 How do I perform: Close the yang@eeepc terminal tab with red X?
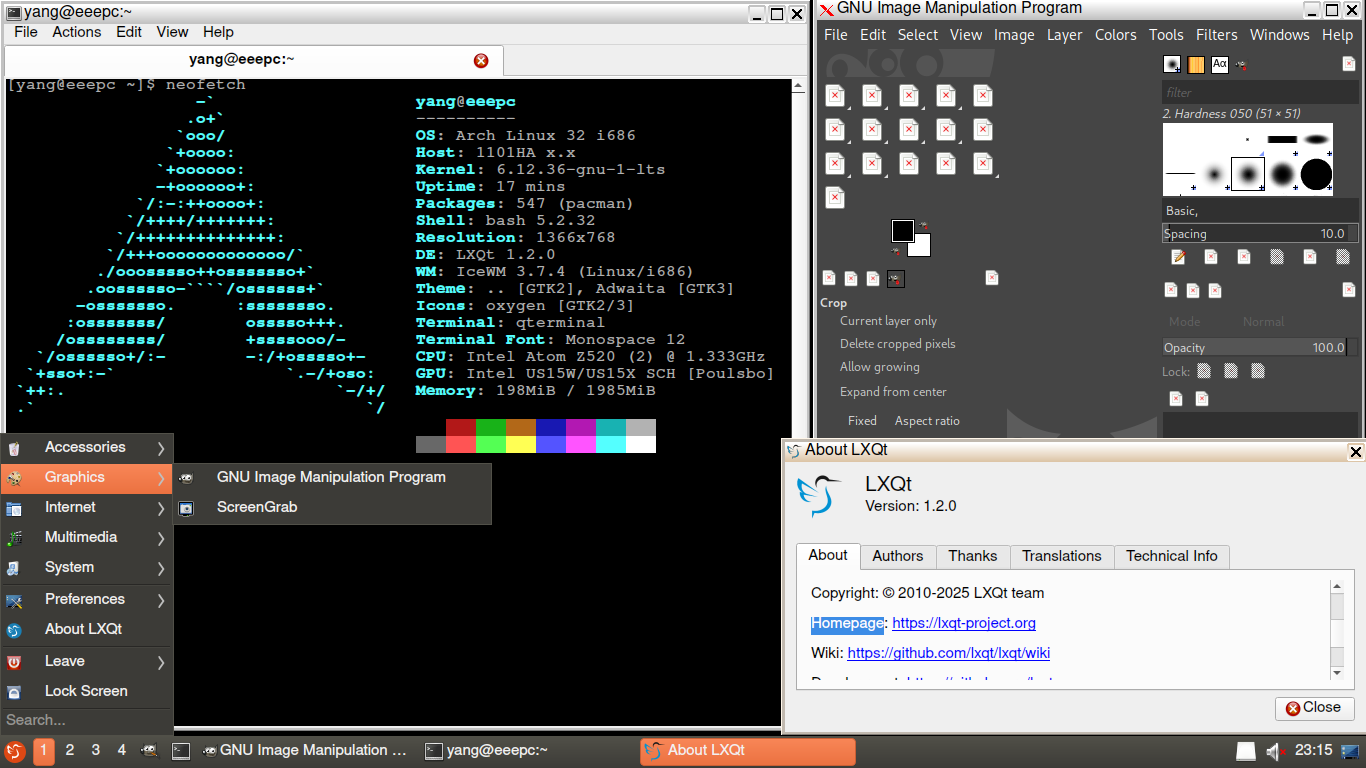coord(481,60)
